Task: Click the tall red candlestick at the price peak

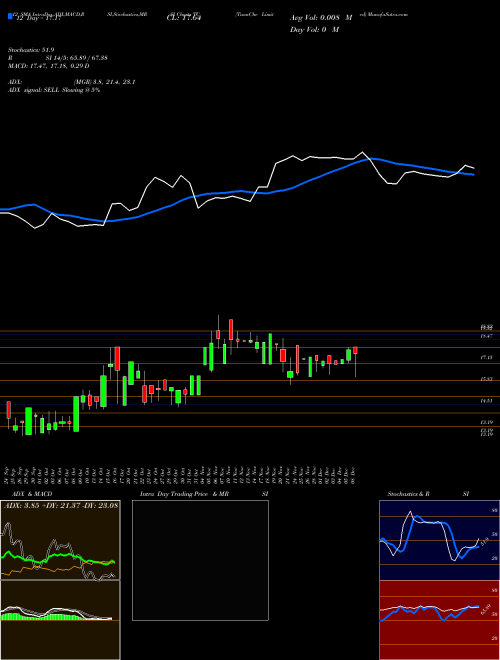Action: (x=231, y=329)
